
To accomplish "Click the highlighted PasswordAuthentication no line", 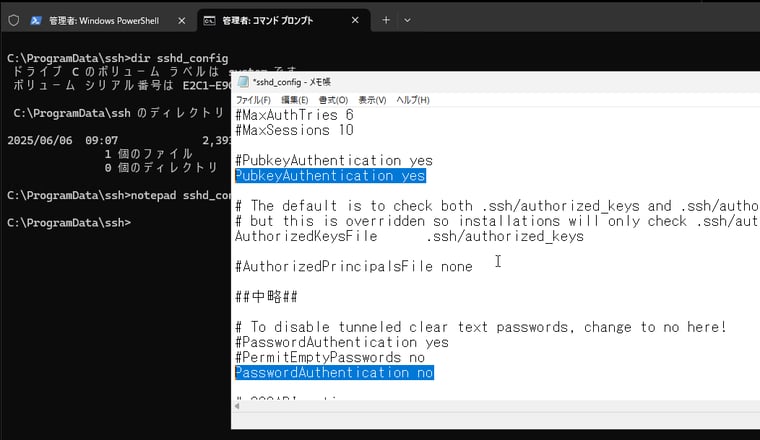I will tap(334, 372).
